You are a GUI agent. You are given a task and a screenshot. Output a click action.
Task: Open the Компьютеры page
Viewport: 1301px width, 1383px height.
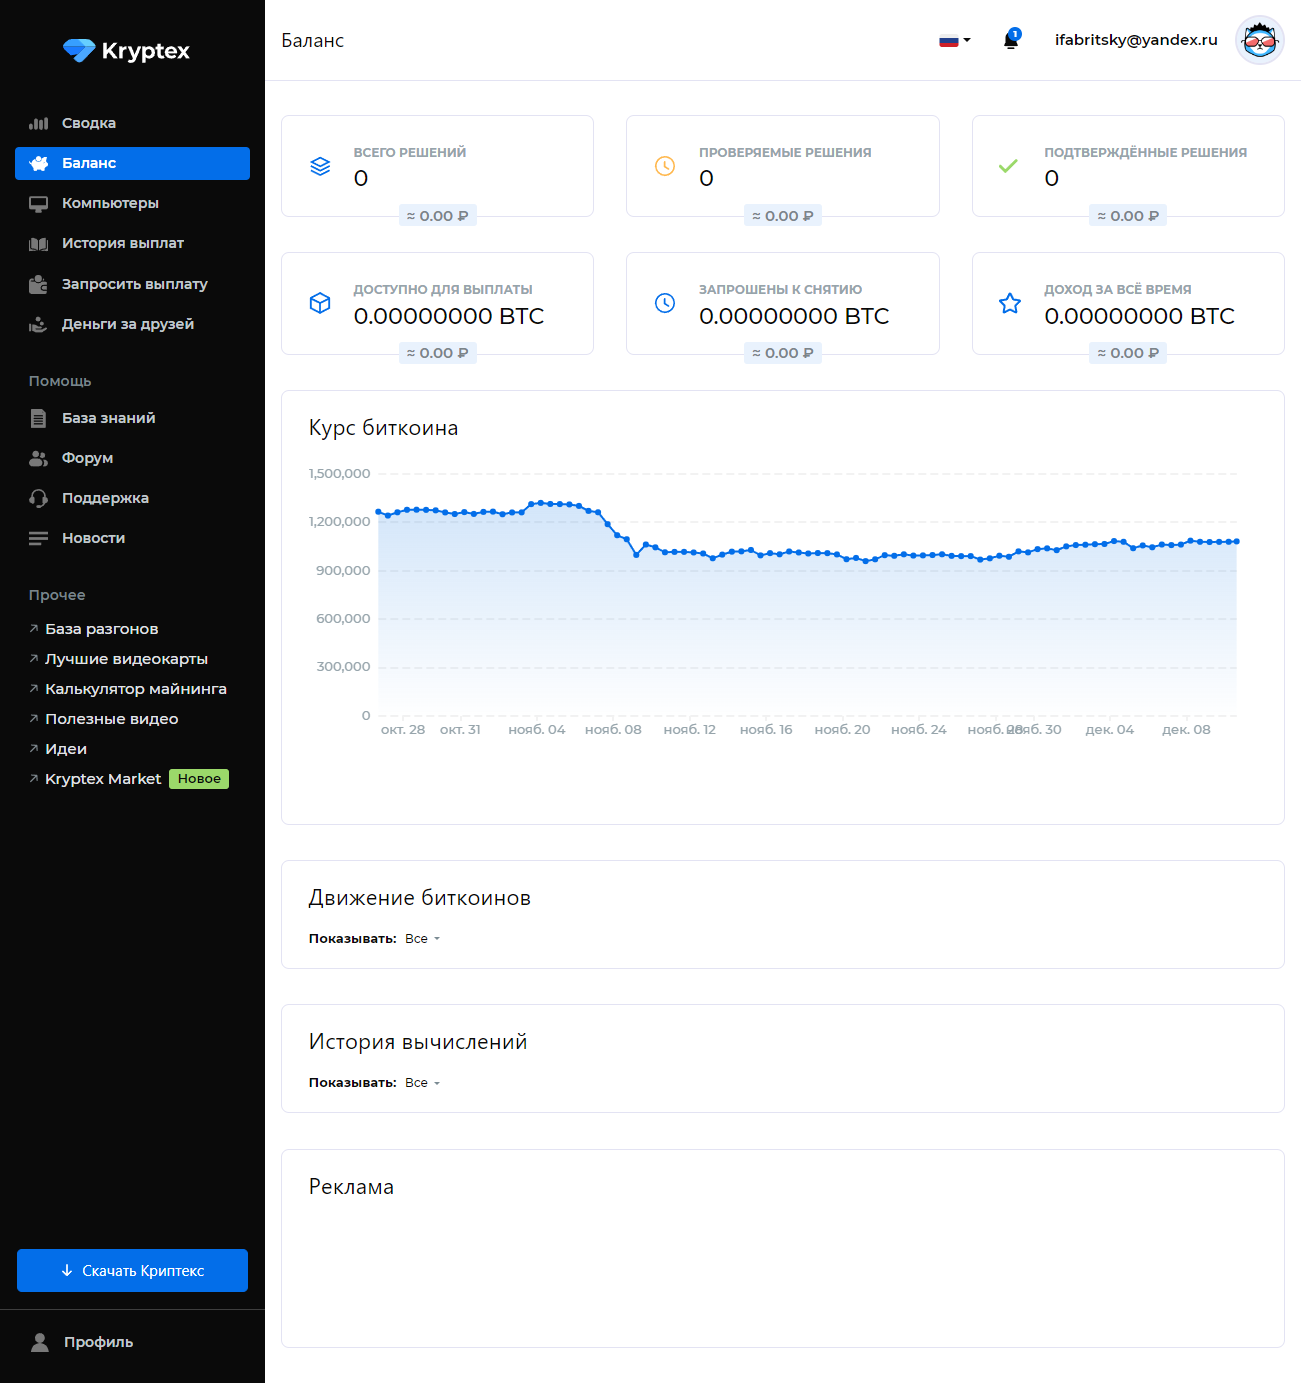click(x=132, y=203)
